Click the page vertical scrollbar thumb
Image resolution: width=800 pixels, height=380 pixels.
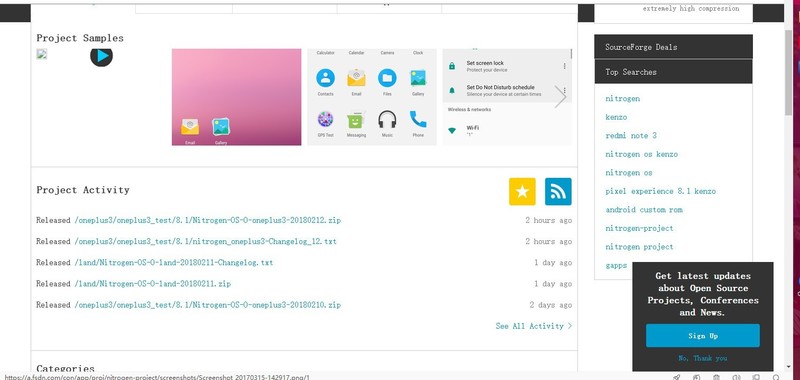point(788,72)
